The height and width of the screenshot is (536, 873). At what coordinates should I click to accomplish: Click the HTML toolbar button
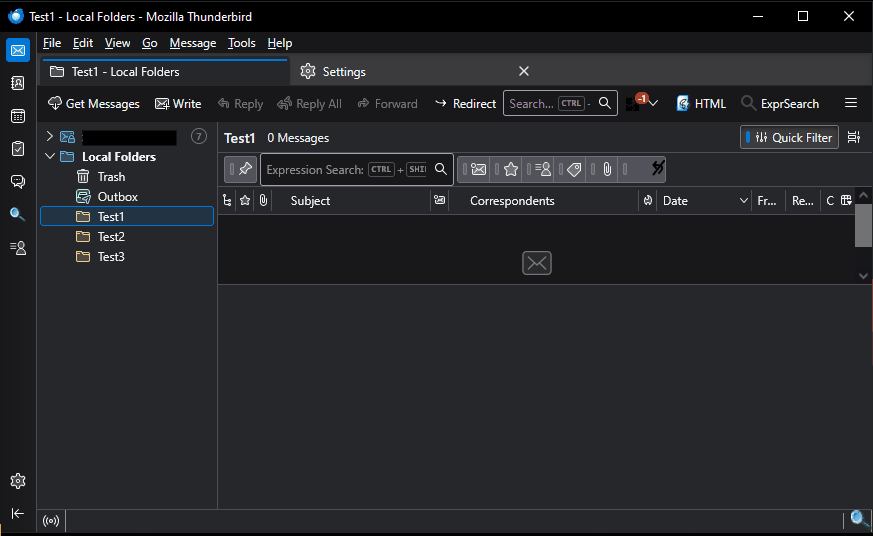point(701,104)
